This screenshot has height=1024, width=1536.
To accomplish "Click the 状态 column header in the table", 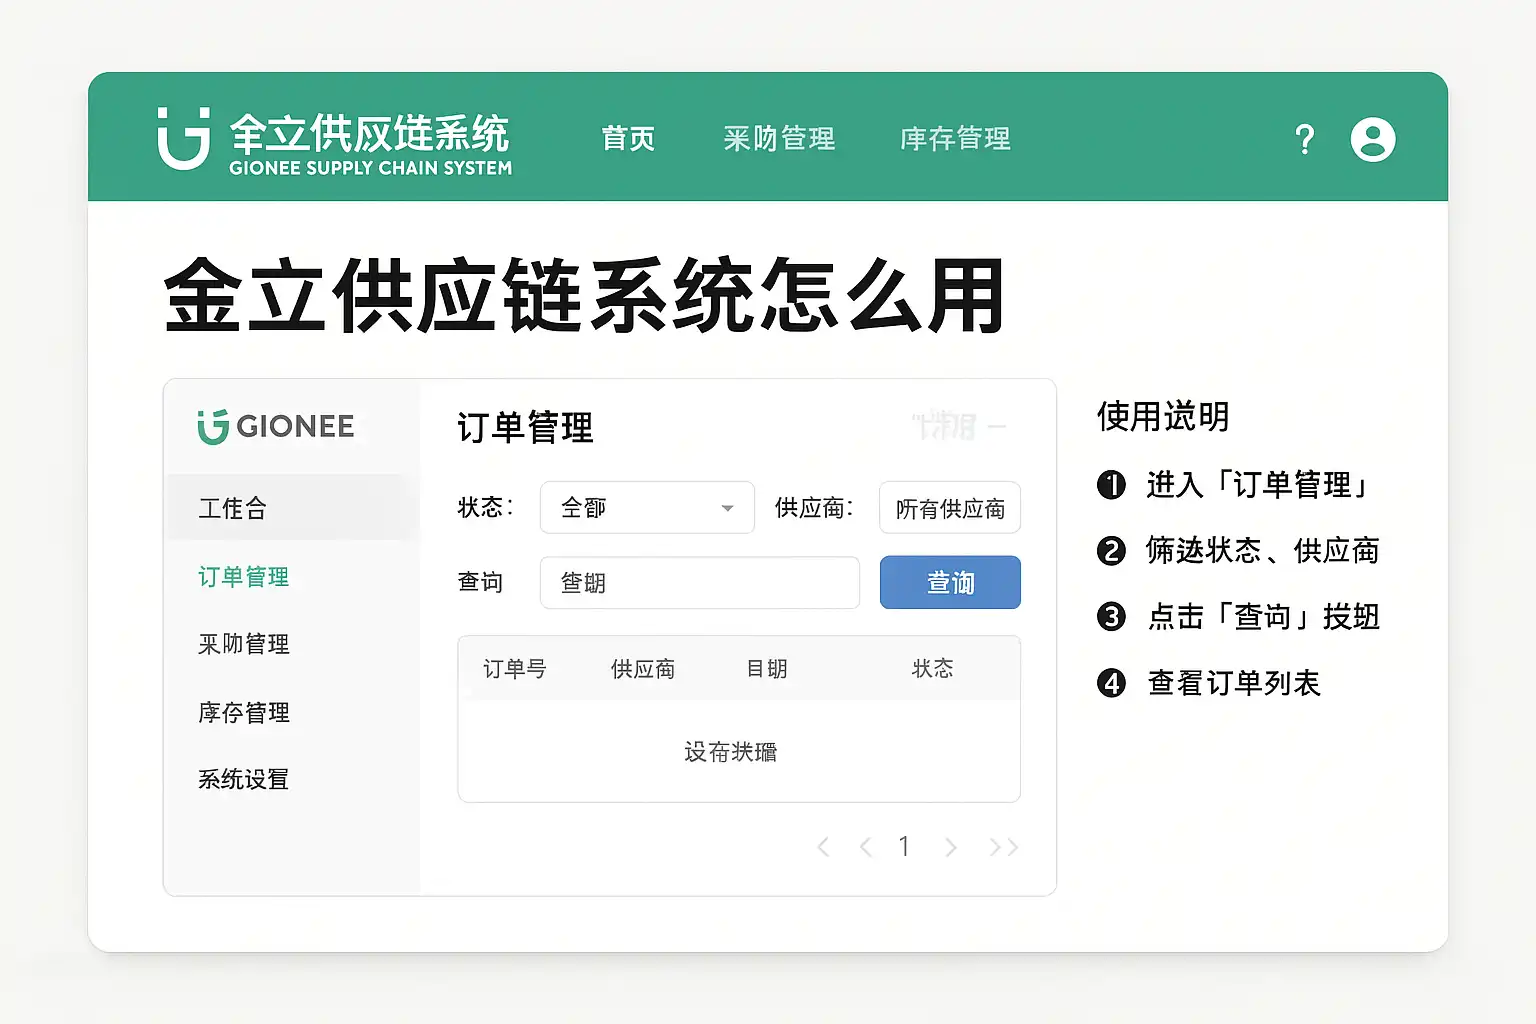I will [x=933, y=668].
